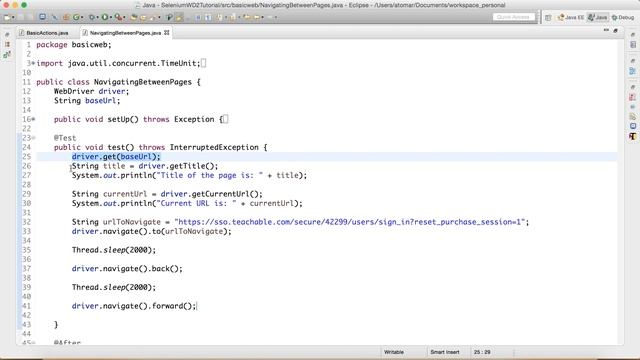The image size is (640, 360).
Task: Click the blue Open Console toolbar icon
Action: [42, 17]
